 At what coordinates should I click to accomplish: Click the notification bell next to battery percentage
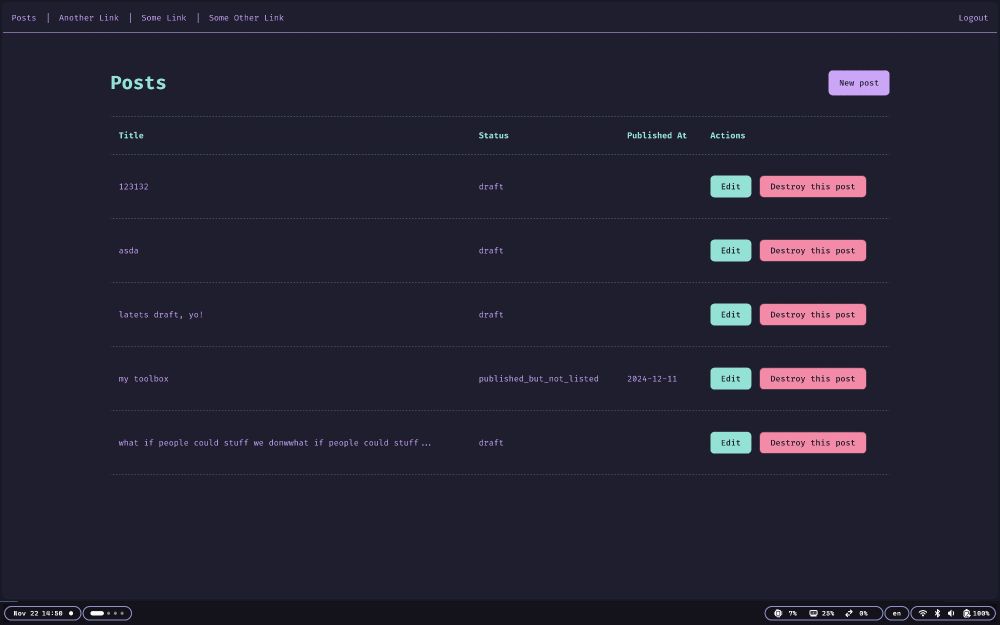(965, 613)
